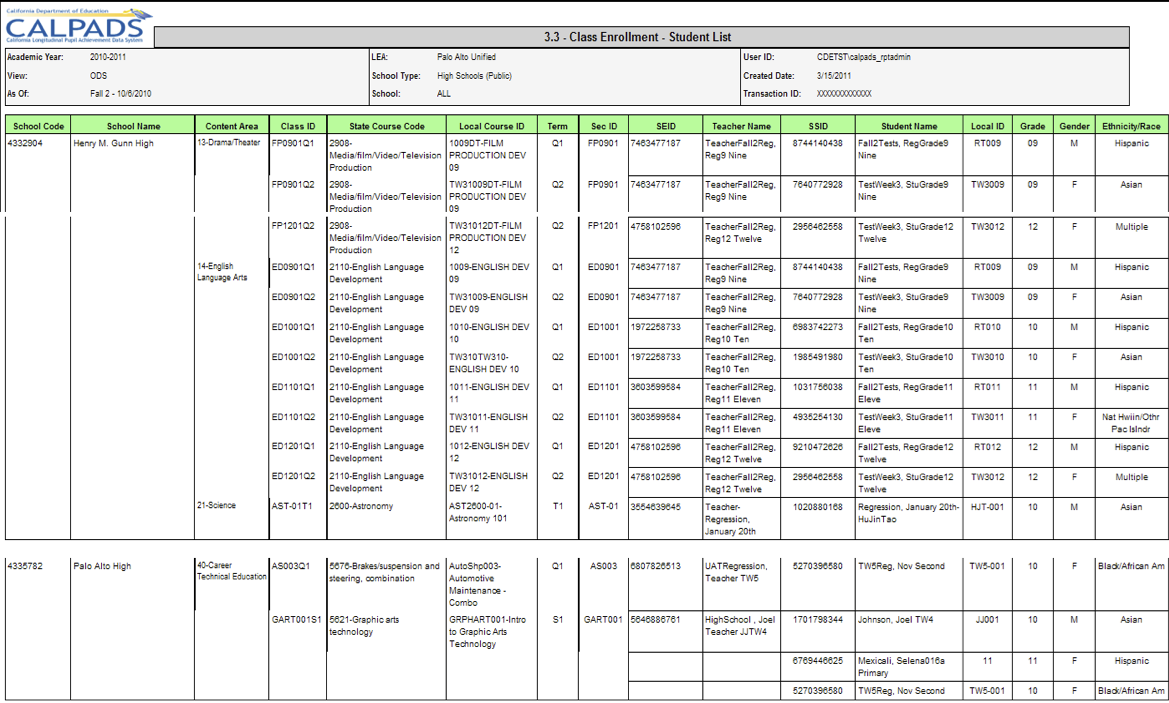
Task: Select class ID GART001S1
Action: 297,620
